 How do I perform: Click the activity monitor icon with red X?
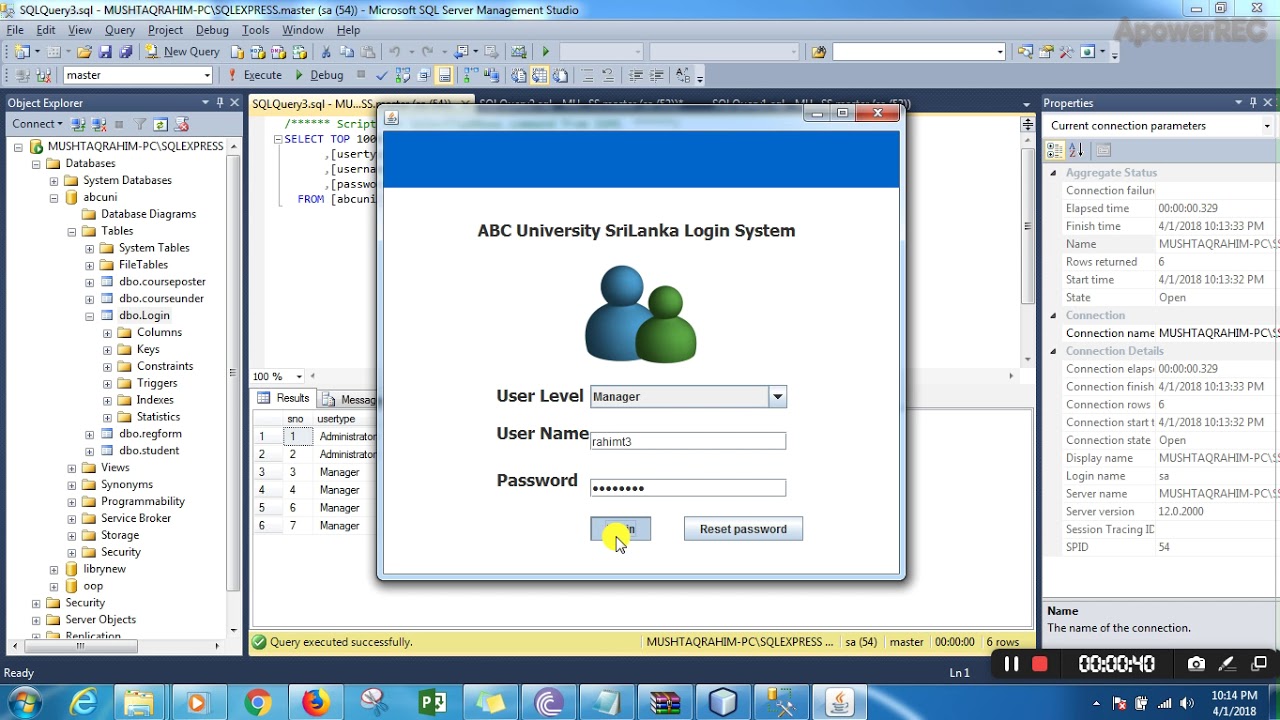click(181, 124)
